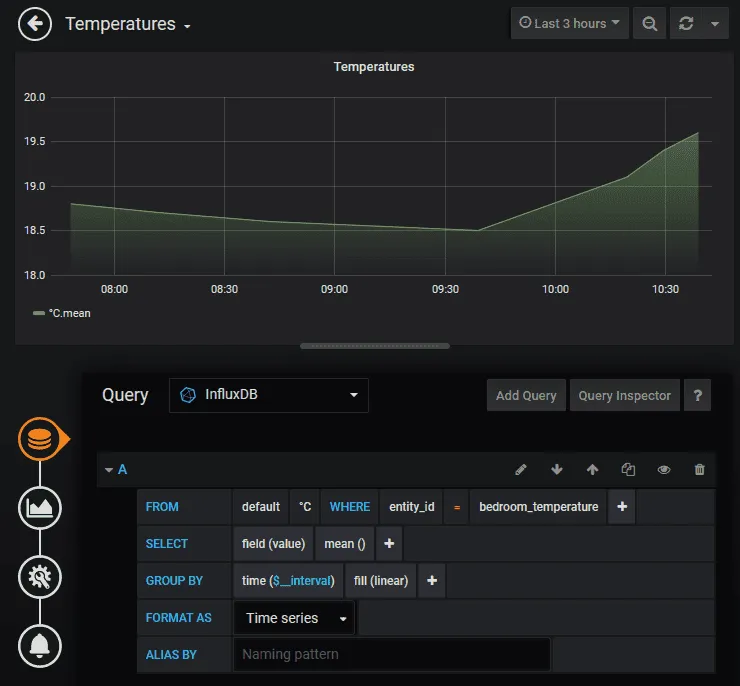Open the Last 3 hours time picker
The width and height of the screenshot is (740, 686).
(569, 23)
